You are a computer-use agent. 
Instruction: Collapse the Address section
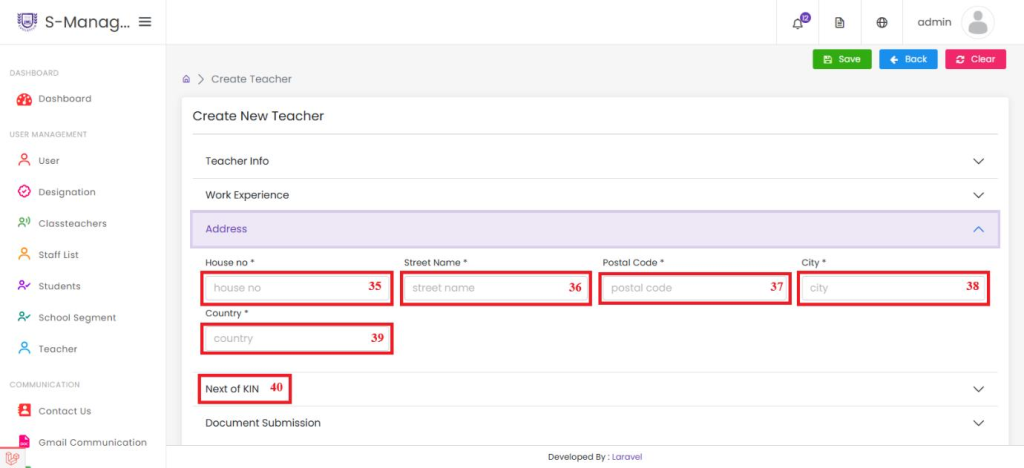pos(595,229)
